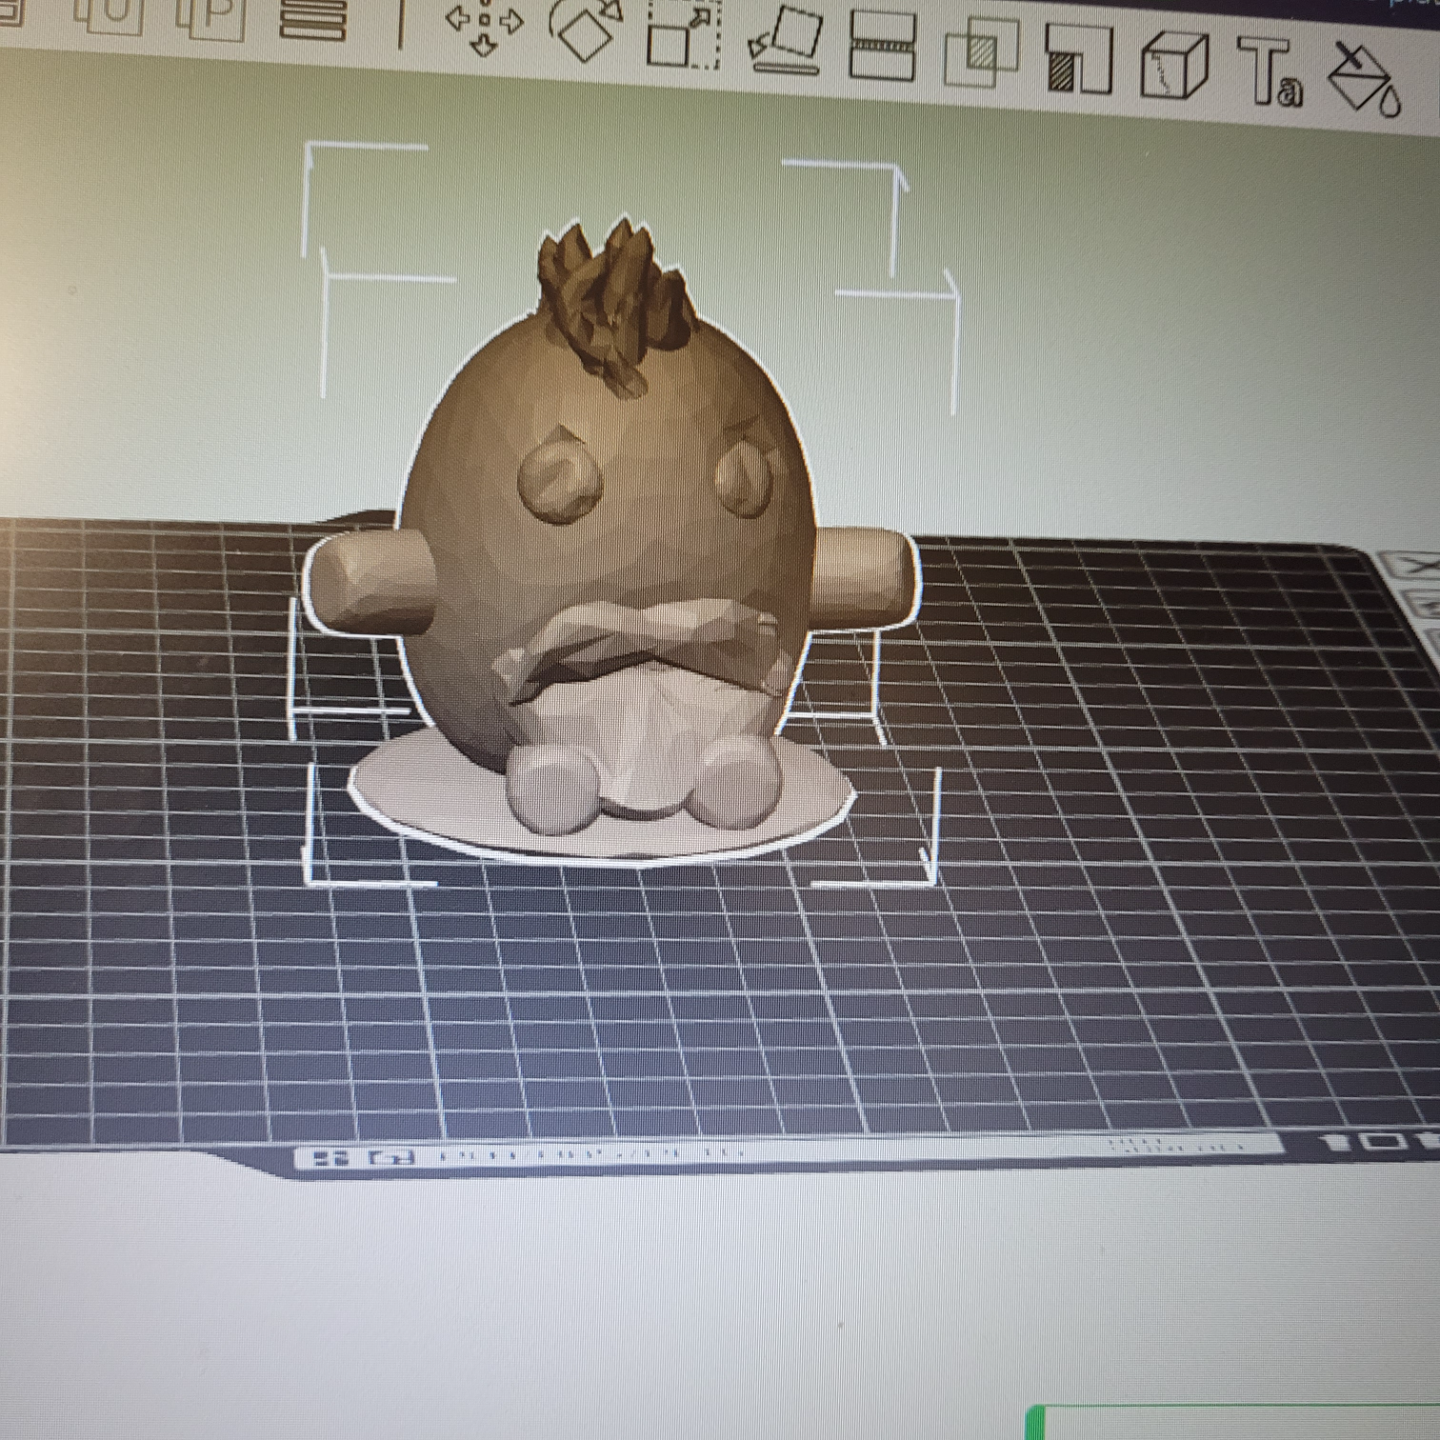The image size is (1440, 1440).
Task: Click the spiky hair on the model
Action: pyautogui.click(x=615, y=300)
